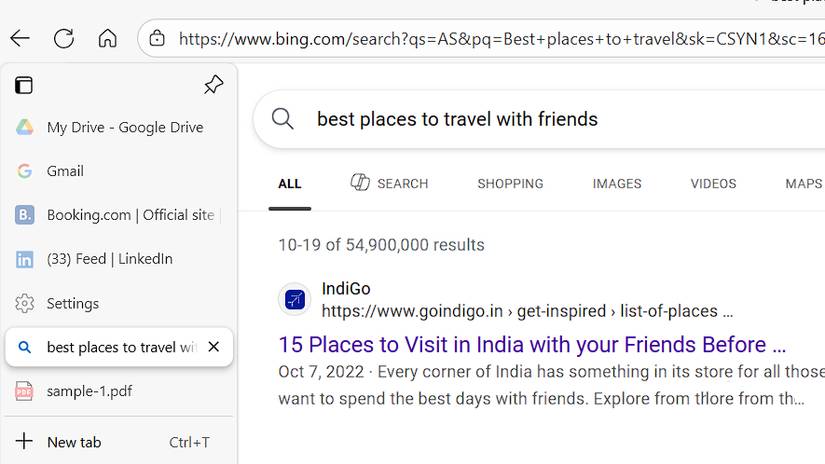This screenshot has width=825, height=464.
Task: Open the LinkedIn Feed tab
Action: 109,259
